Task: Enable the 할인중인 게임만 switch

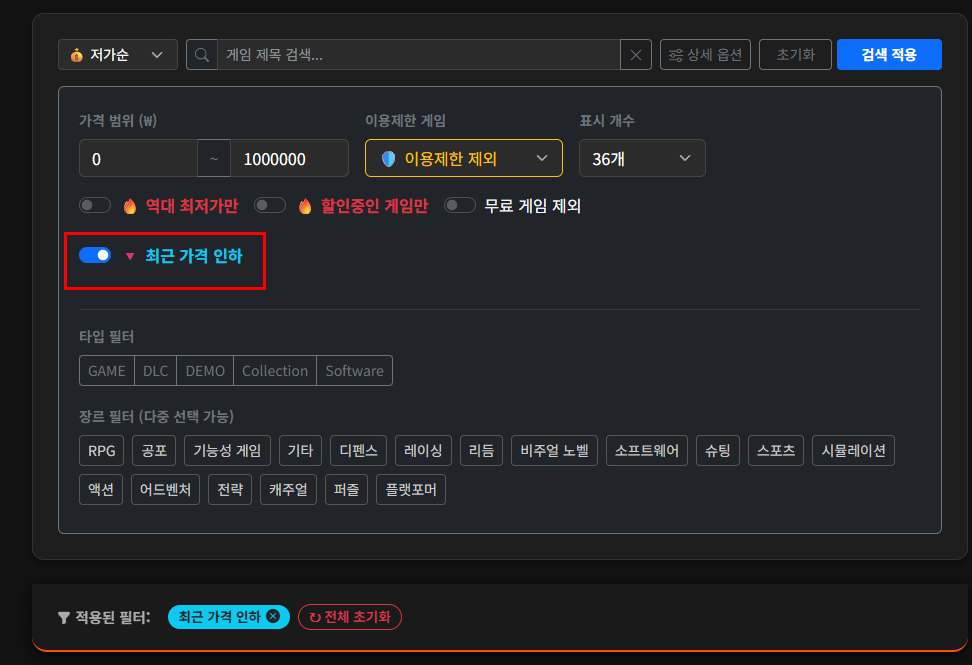Action: pyautogui.click(x=270, y=206)
